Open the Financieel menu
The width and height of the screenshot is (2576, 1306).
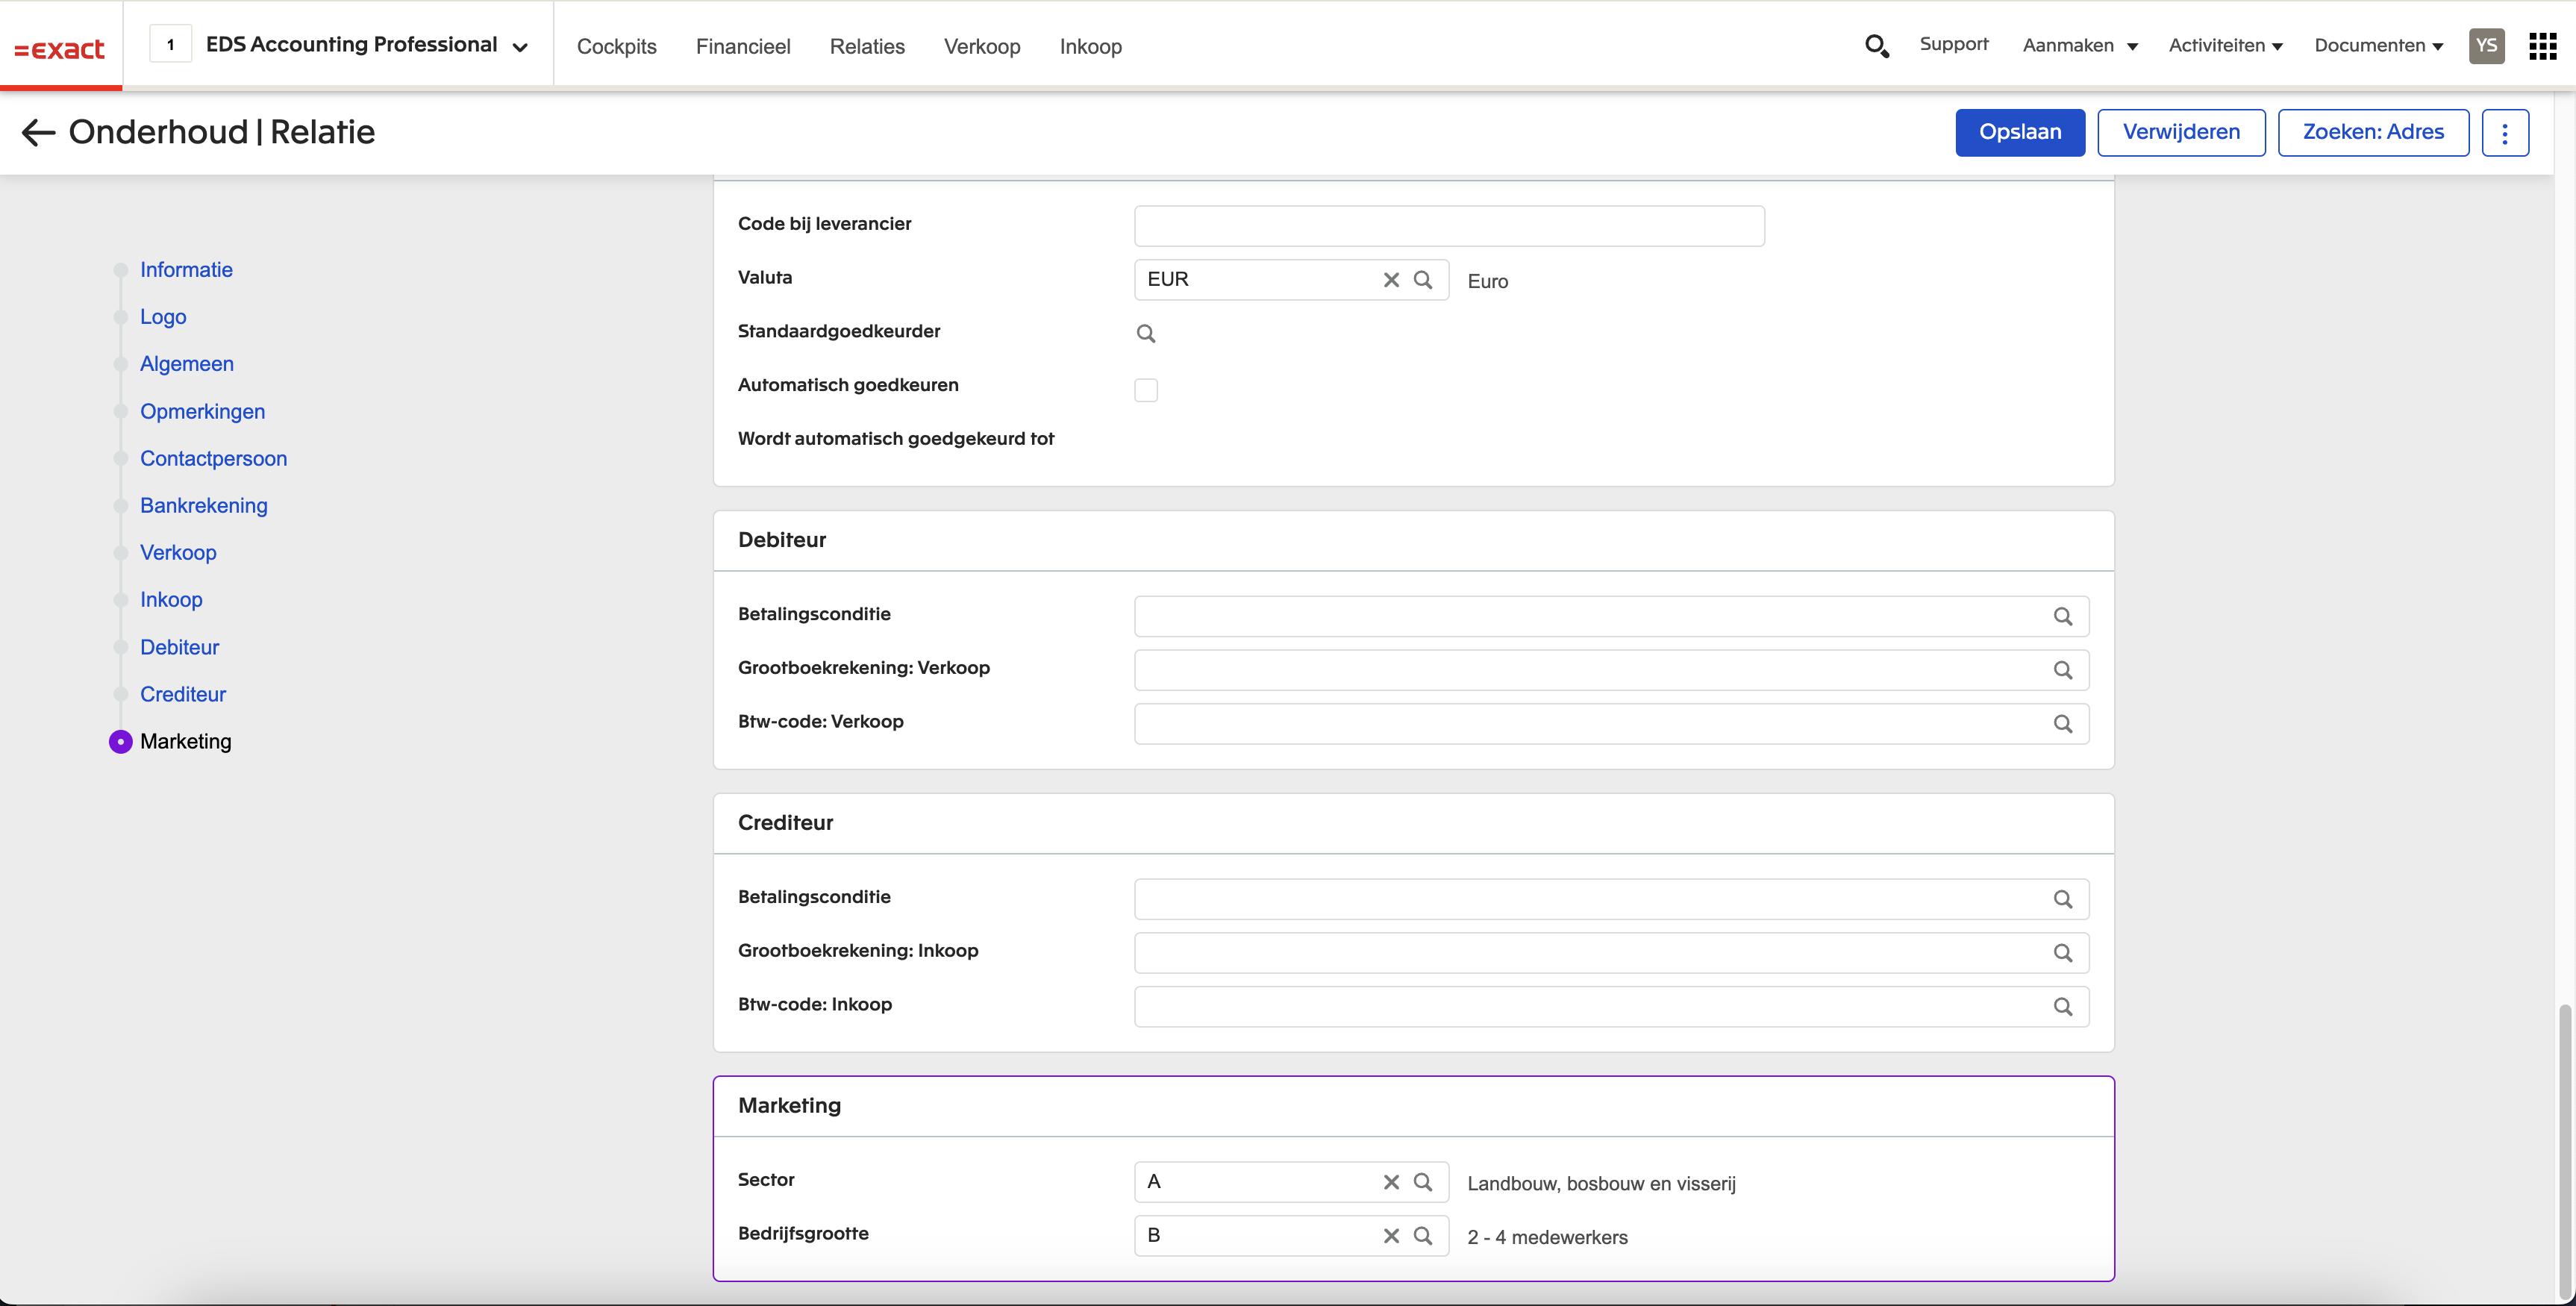pyautogui.click(x=742, y=47)
